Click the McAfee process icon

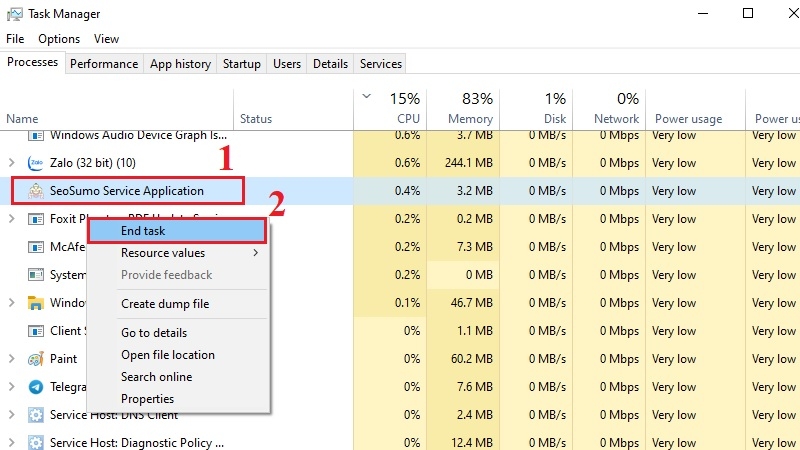click(36, 247)
